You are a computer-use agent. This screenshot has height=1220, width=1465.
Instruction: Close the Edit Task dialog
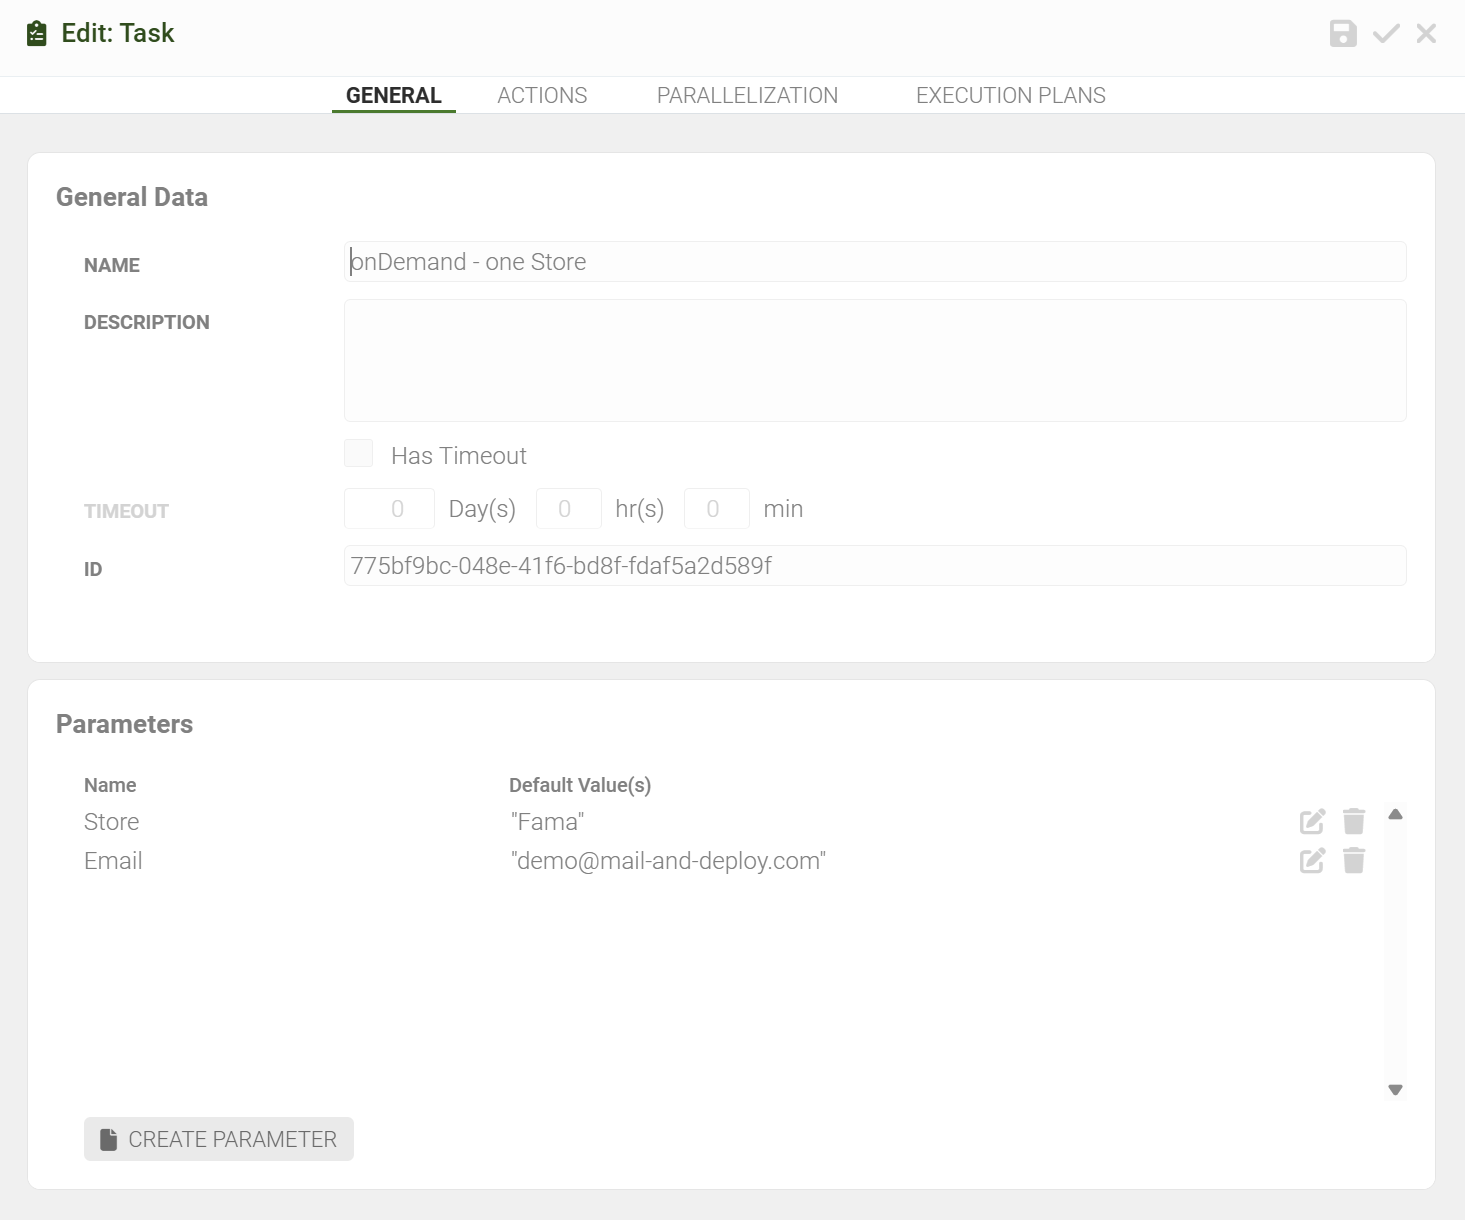click(1426, 34)
